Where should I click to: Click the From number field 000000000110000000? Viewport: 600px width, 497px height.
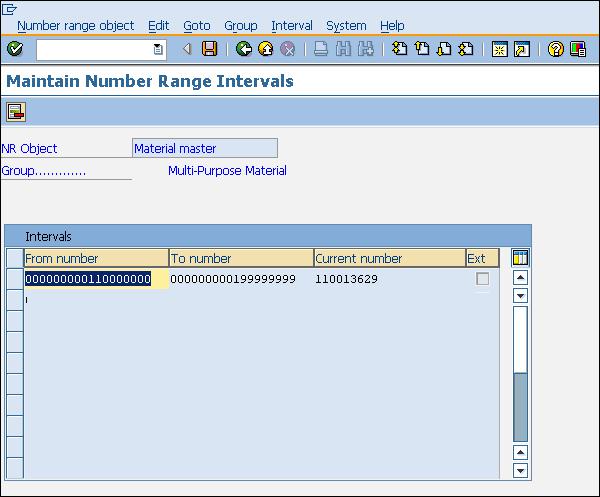point(96,279)
